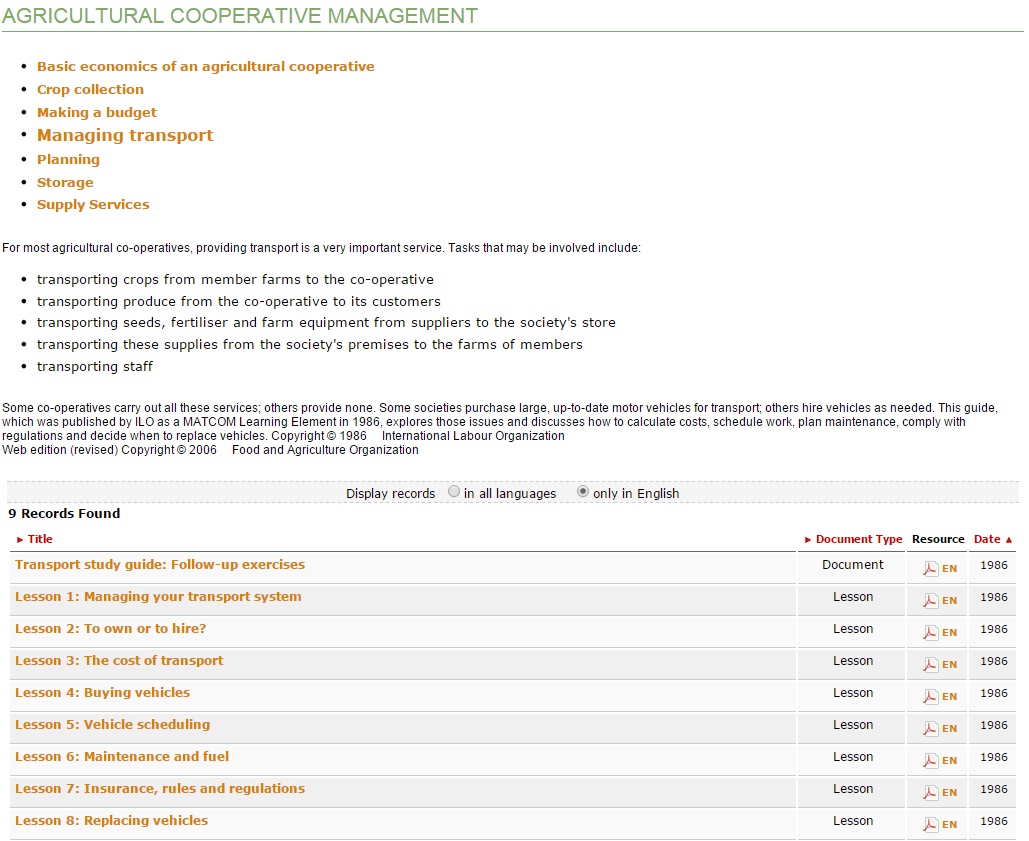This screenshot has width=1029, height=841.
Task: Navigate to Supply Services topic
Action: point(93,204)
